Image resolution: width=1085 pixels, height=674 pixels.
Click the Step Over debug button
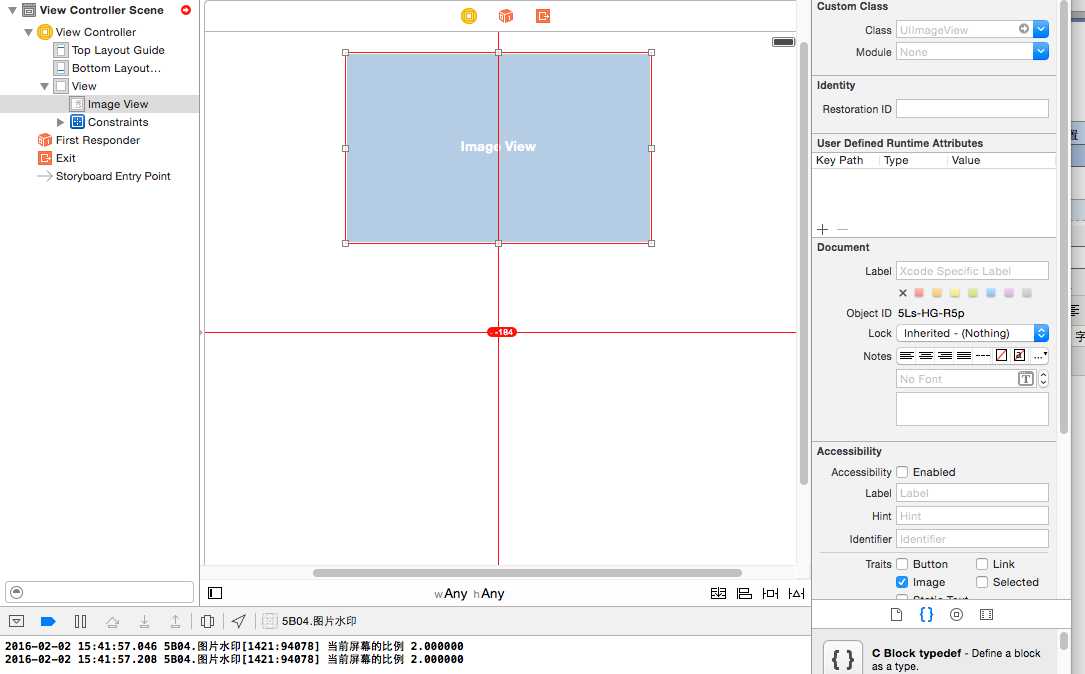[x=113, y=621]
